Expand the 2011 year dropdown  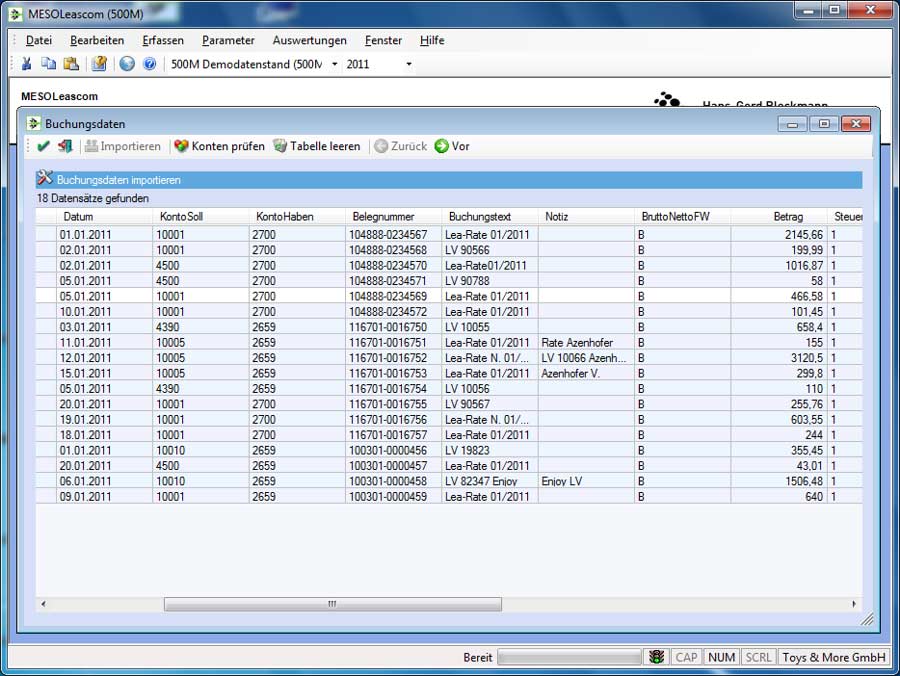coord(379,64)
